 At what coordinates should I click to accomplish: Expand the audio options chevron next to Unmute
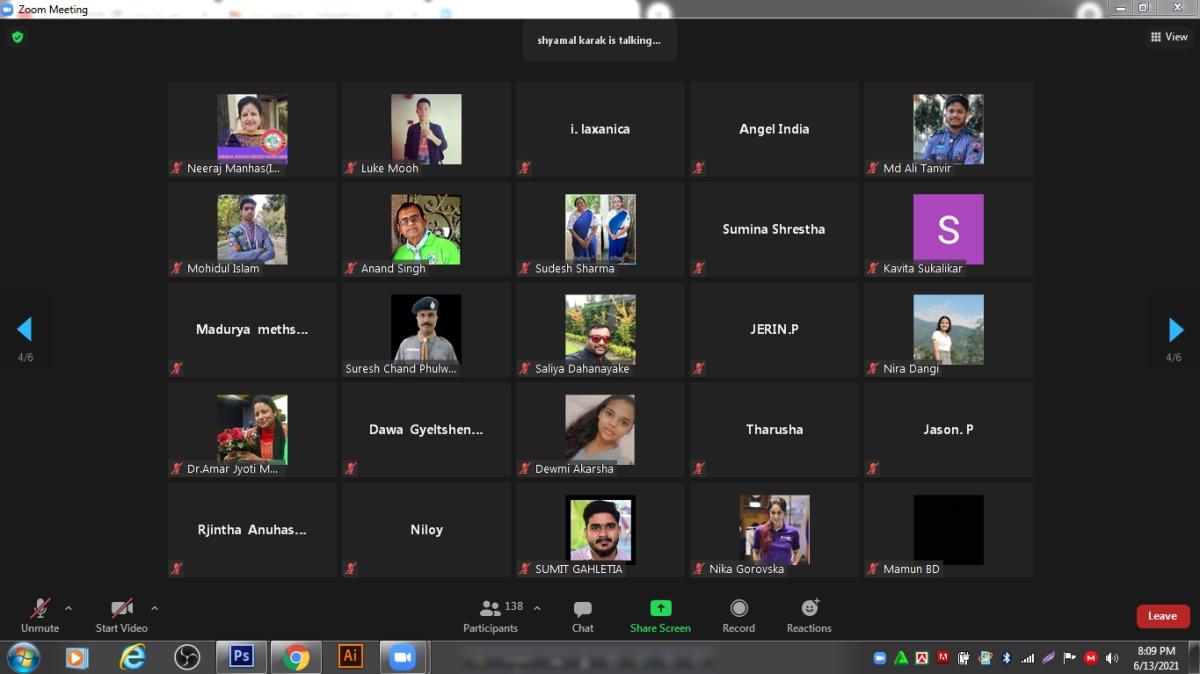[x=69, y=606]
